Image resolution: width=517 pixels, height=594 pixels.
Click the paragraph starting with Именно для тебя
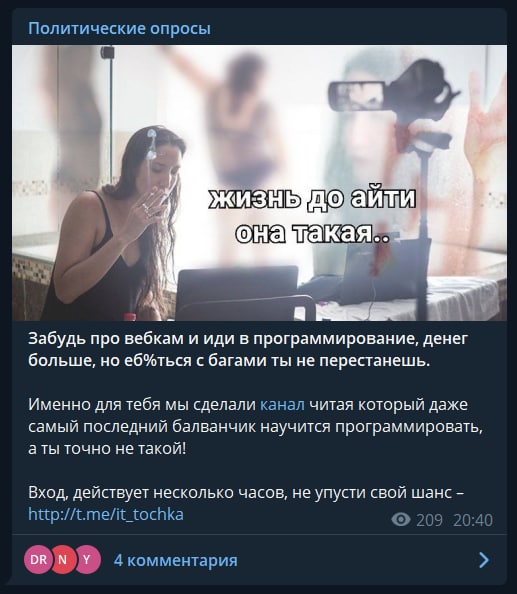(x=256, y=427)
